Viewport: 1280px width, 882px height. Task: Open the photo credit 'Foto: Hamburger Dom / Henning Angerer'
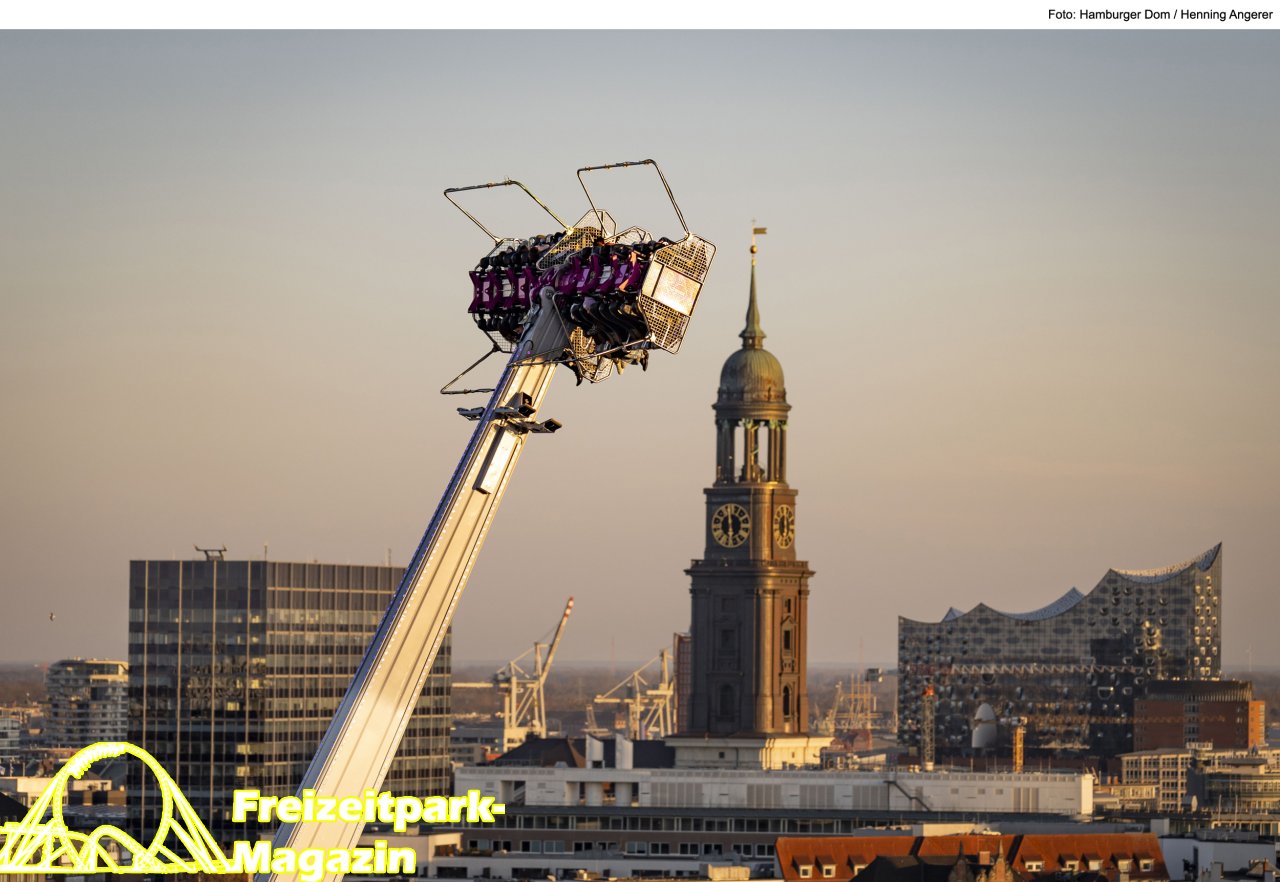(x=1159, y=15)
